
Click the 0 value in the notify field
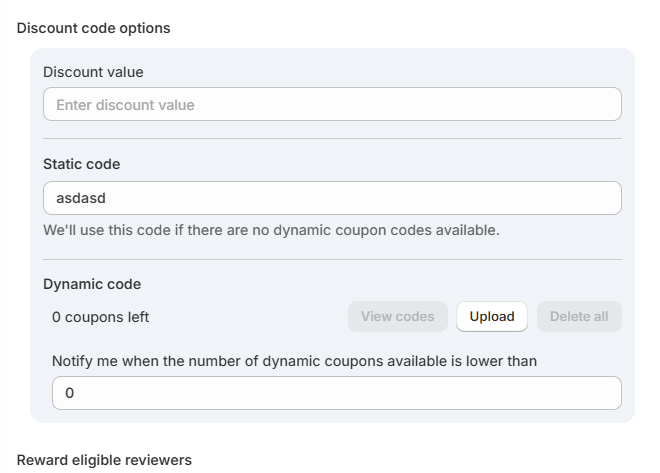(69, 393)
